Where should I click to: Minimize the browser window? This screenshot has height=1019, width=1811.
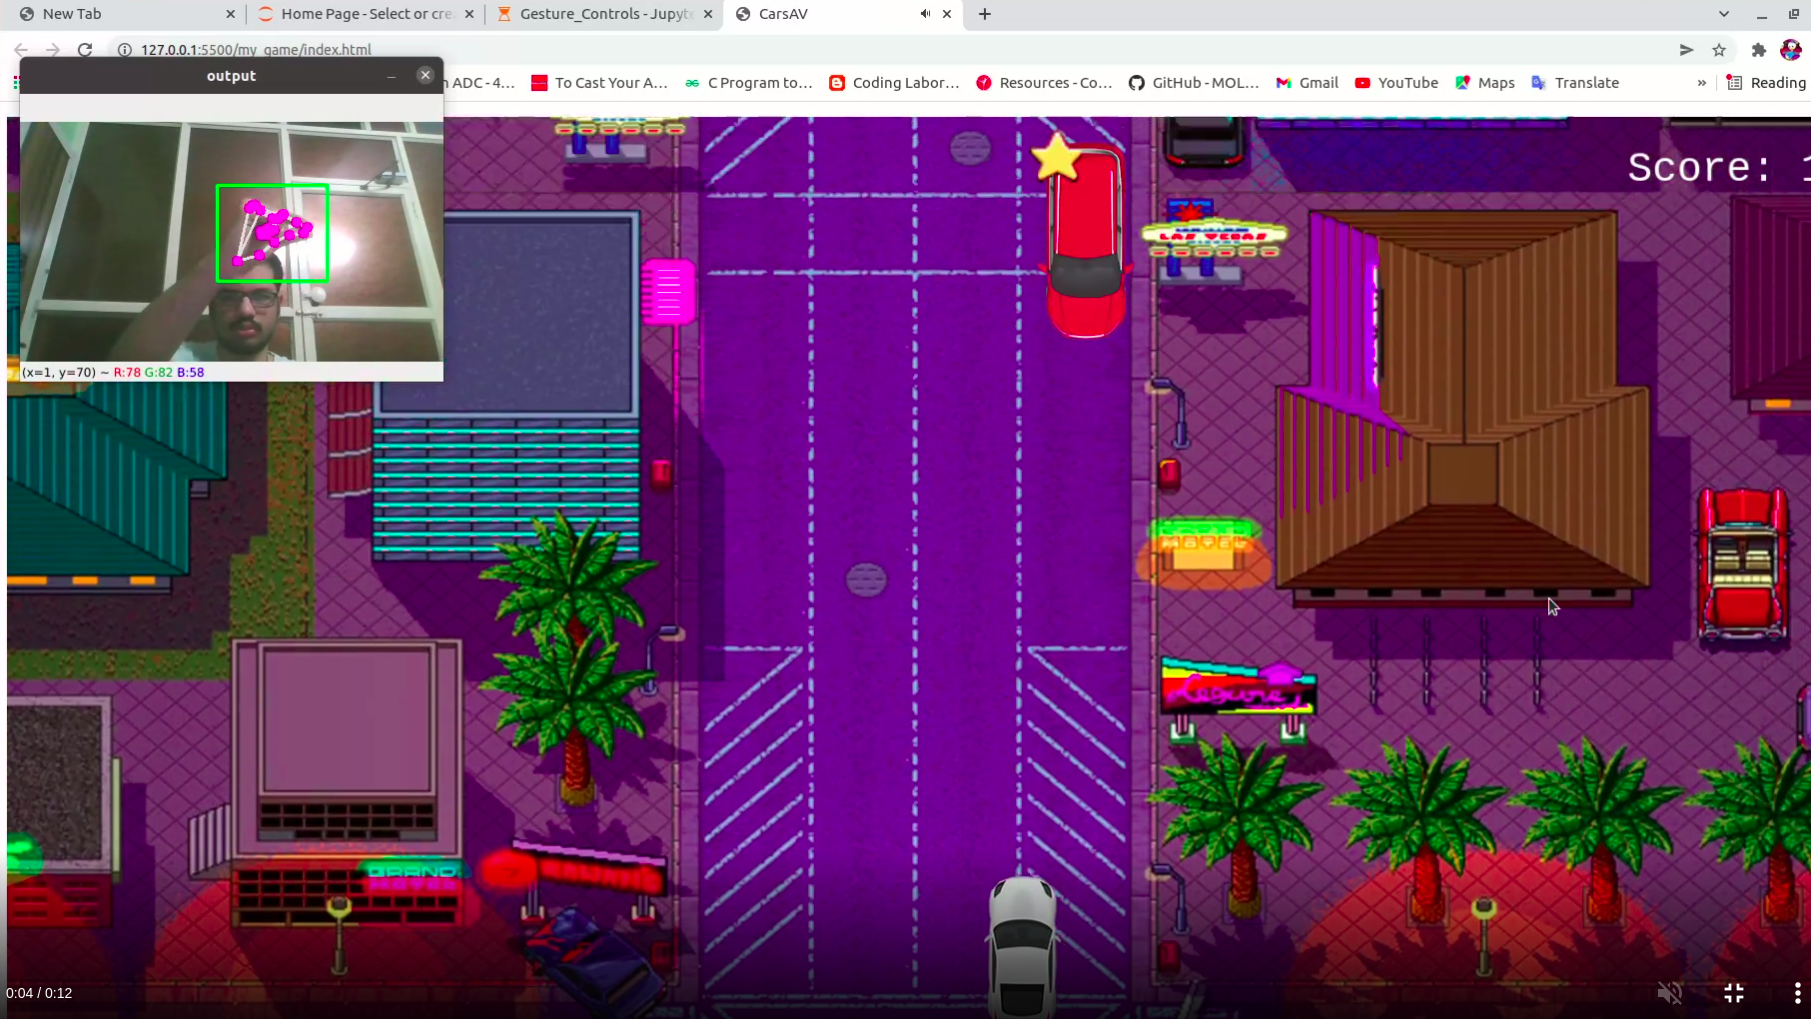(x=1761, y=14)
